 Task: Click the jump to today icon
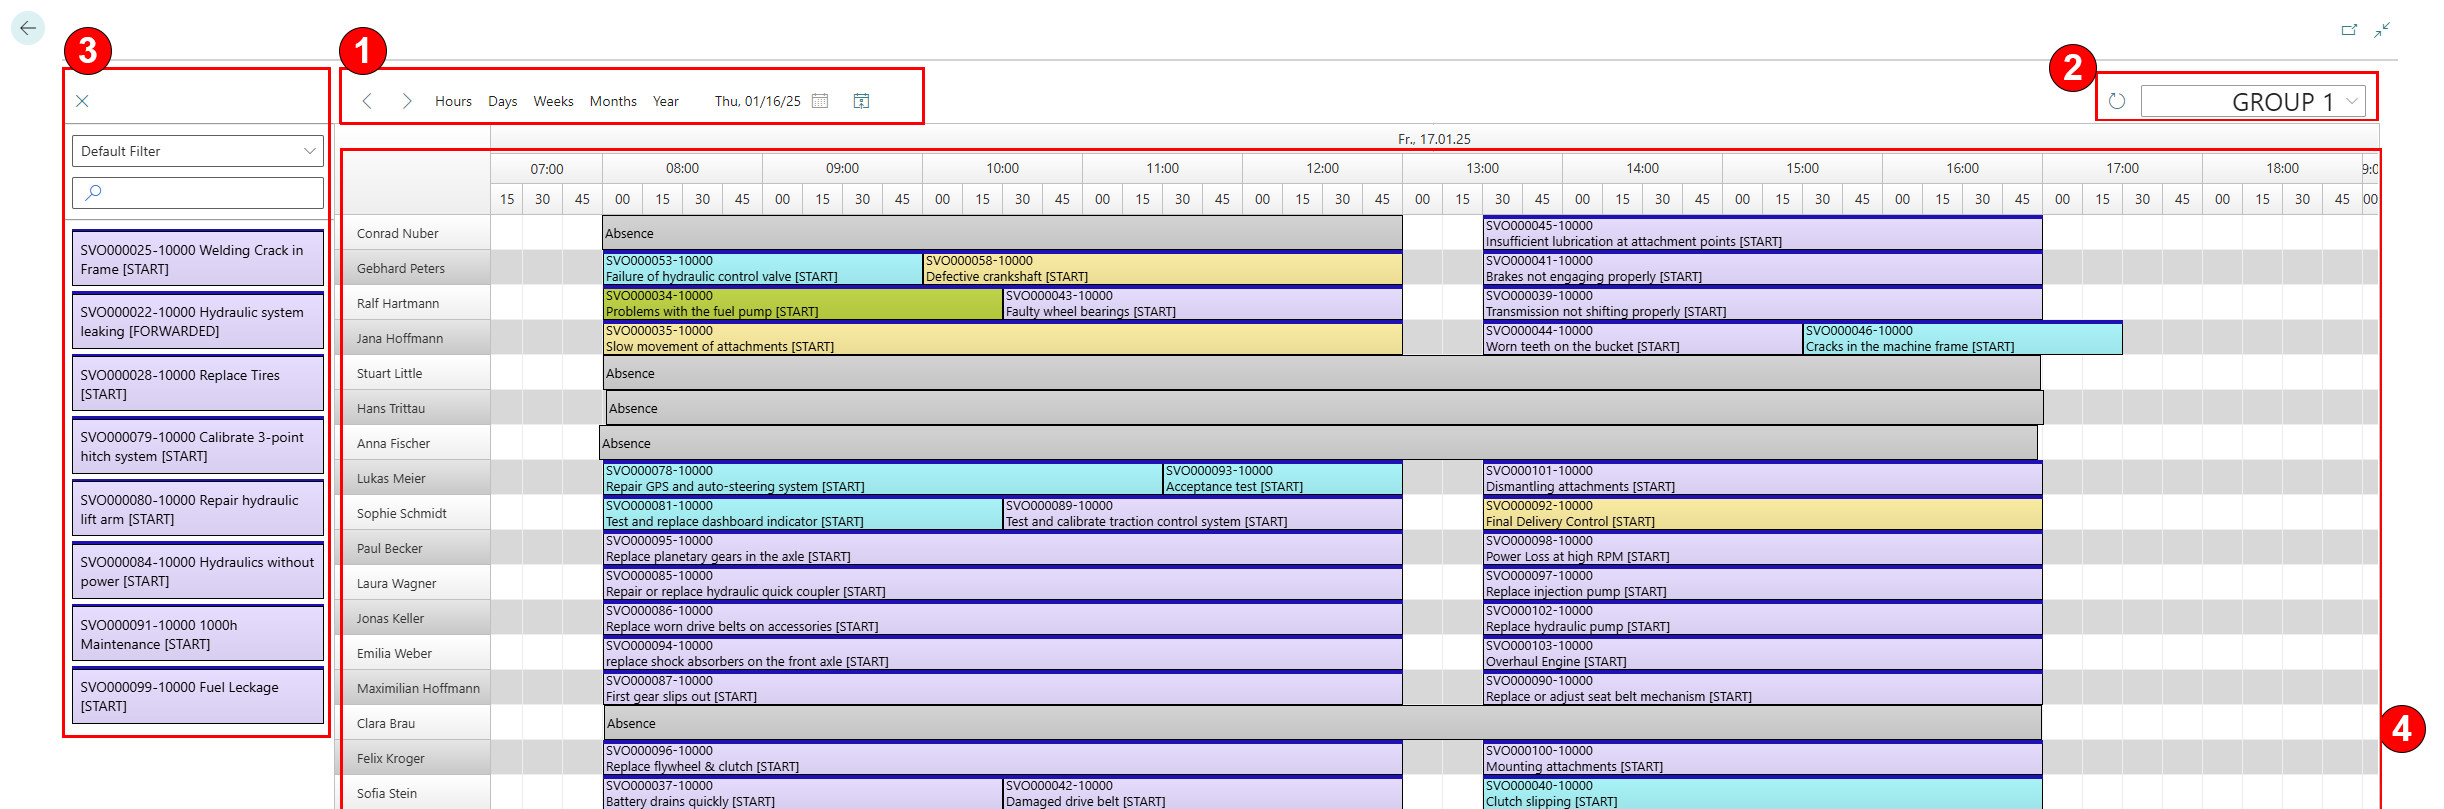point(861,101)
